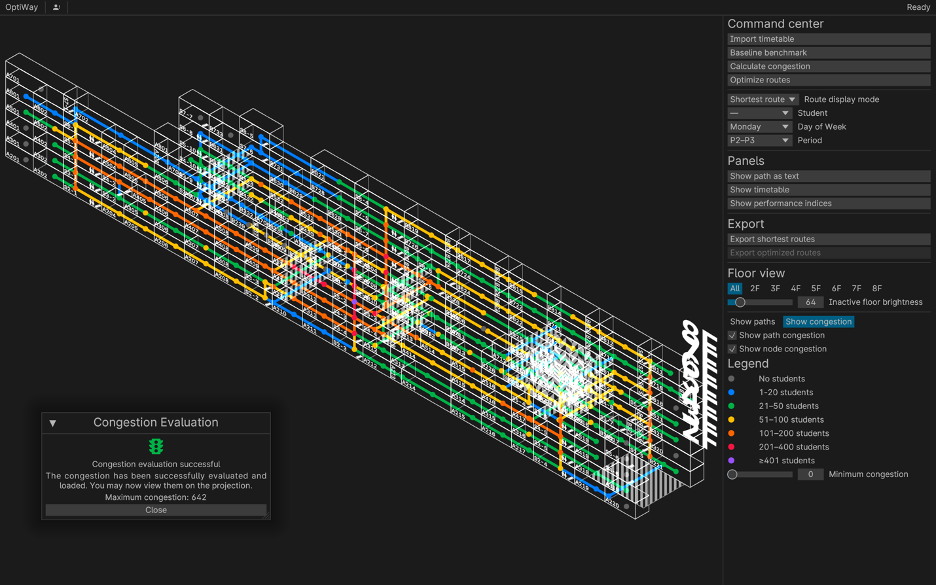This screenshot has width=936, height=586.
Task: Open the Route display mode dropdown
Action: coord(763,100)
